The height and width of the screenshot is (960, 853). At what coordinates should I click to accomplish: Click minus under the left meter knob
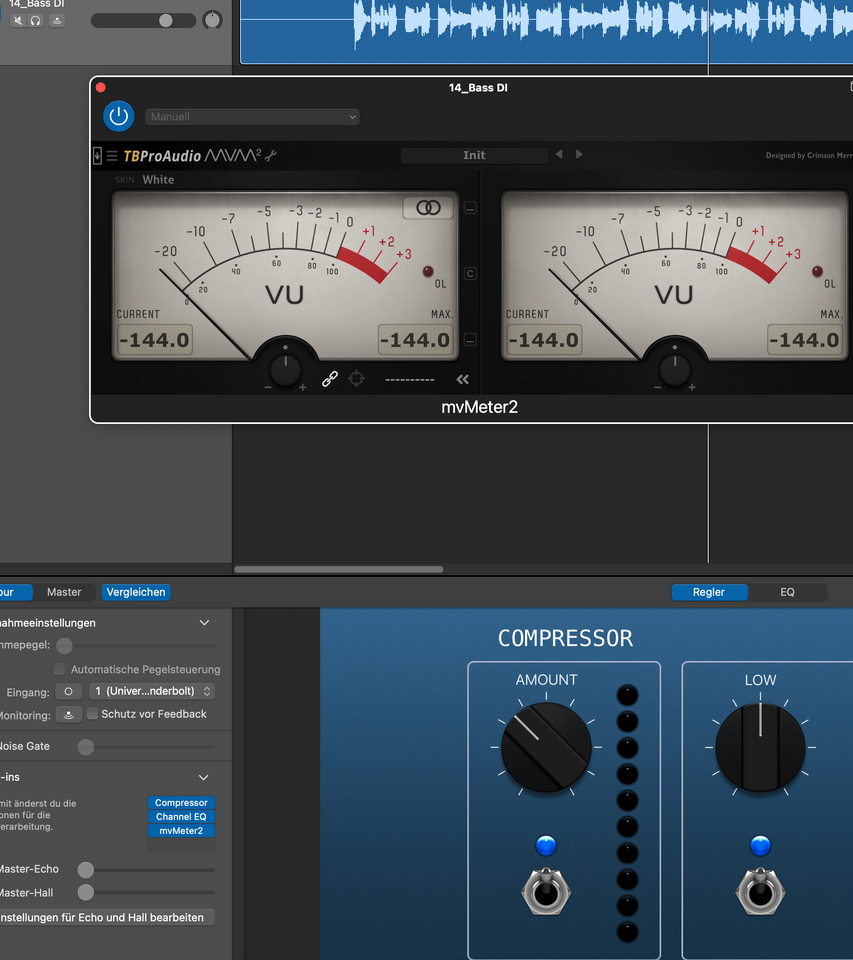pos(268,388)
